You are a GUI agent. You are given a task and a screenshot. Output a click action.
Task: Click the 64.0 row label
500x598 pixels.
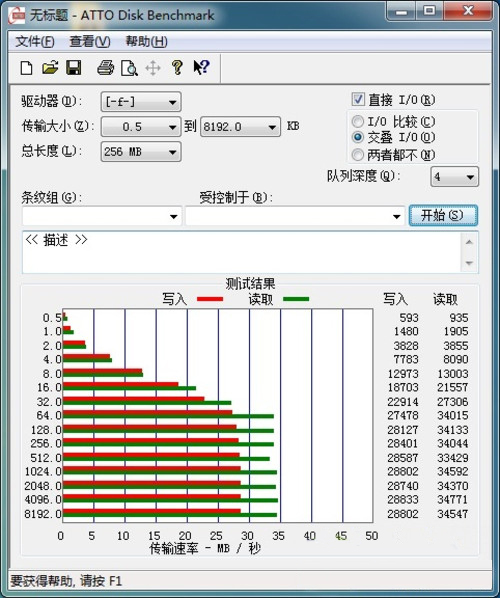coord(49,415)
